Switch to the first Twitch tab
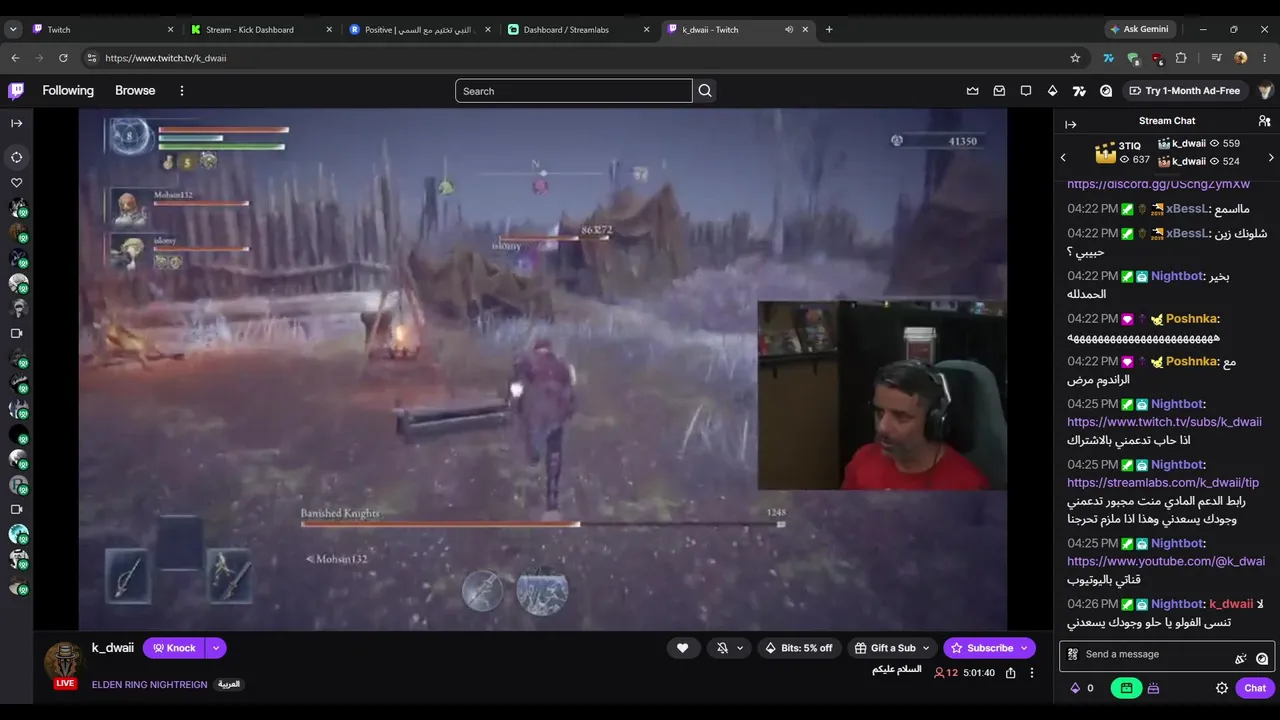Viewport: 1280px width, 720px height. pos(103,29)
